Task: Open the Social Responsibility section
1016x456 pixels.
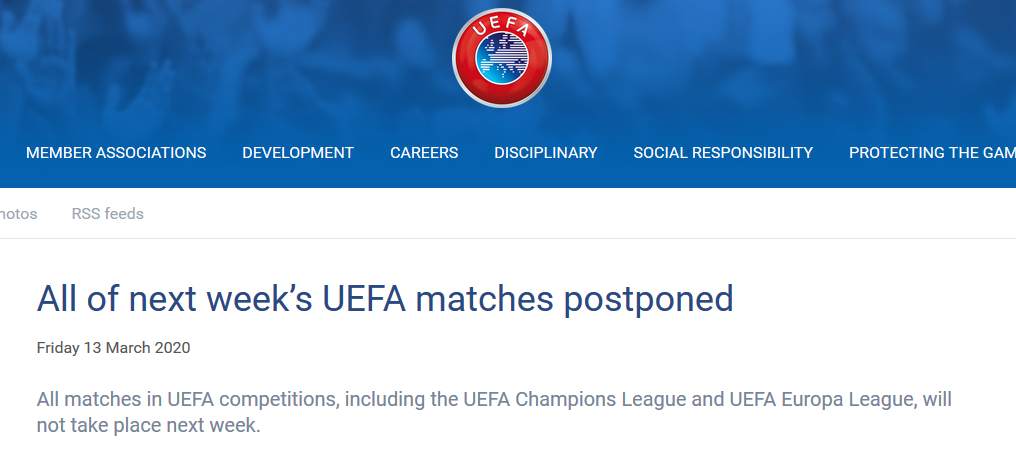Action: click(723, 153)
